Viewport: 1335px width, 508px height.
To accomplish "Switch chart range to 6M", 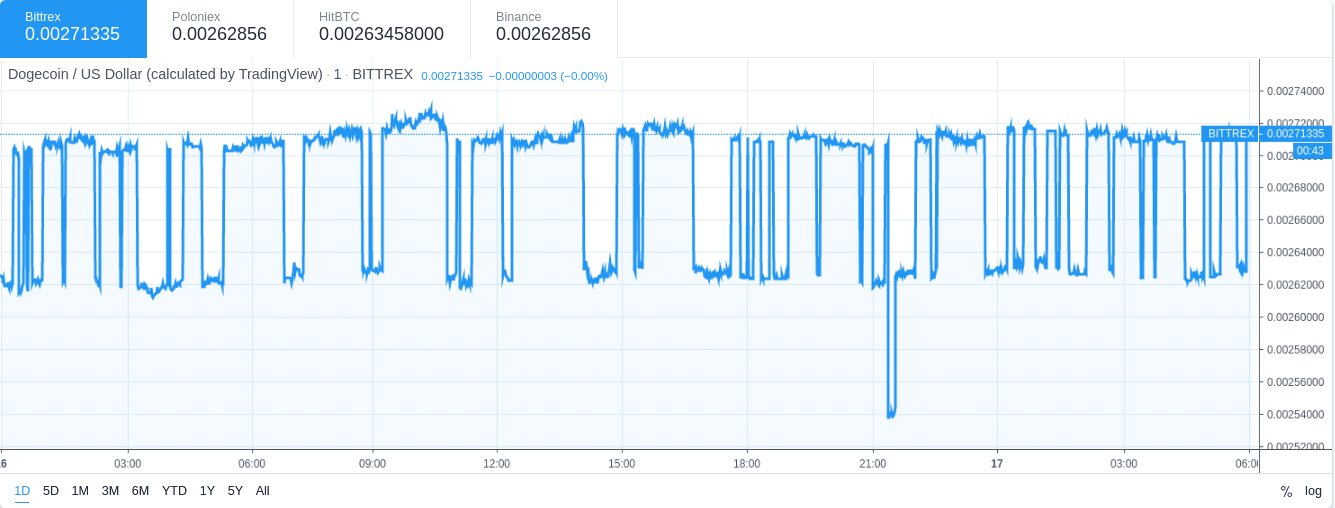I will pos(140,491).
